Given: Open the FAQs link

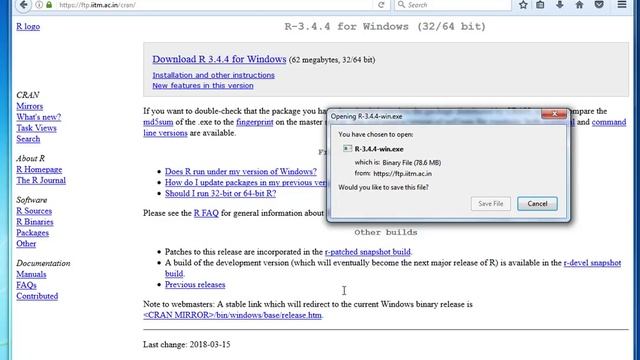Looking at the screenshot, I should 27,285.
